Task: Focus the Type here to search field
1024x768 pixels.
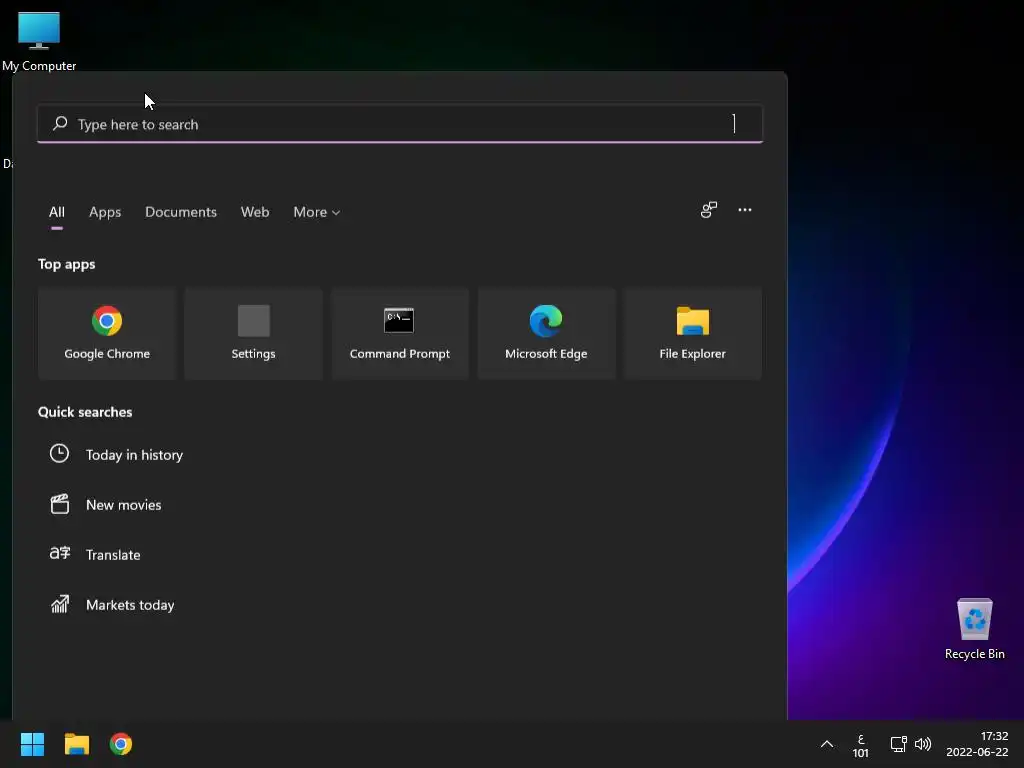Action: pyautogui.click(x=400, y=123)
